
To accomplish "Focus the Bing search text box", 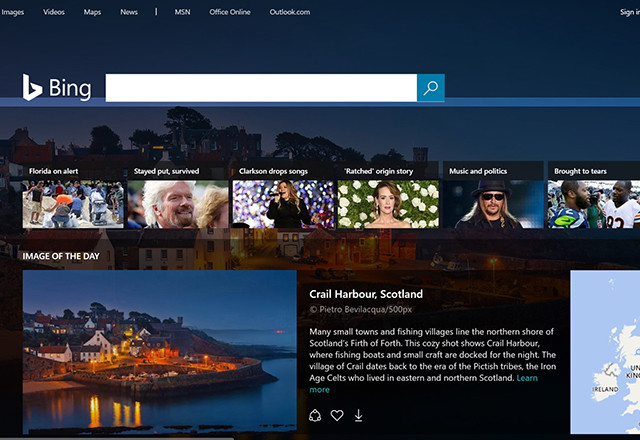I will pyautogui.click(x=261, y=87).
